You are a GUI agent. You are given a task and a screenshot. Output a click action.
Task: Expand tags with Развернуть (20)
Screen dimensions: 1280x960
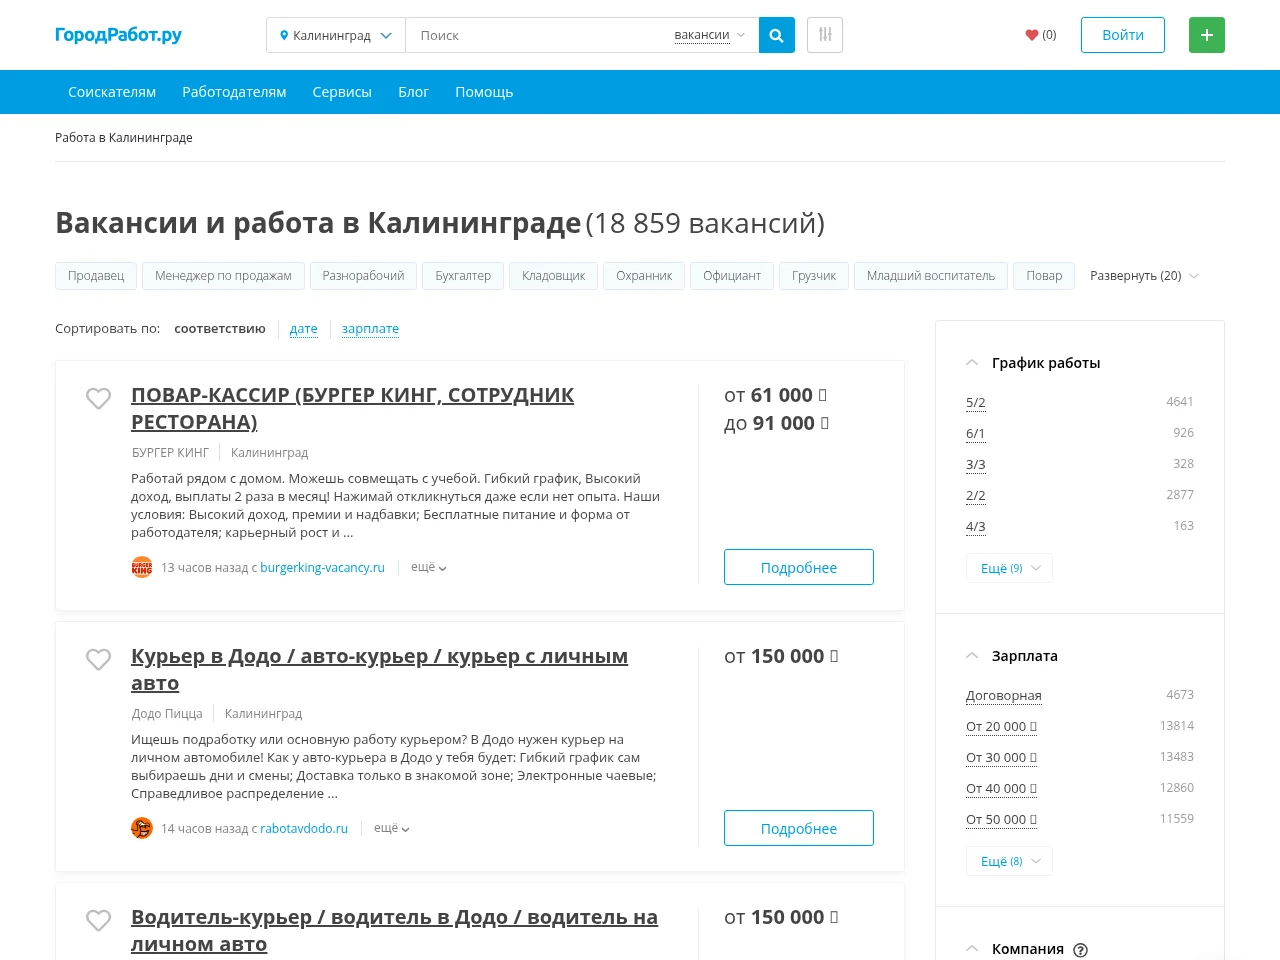point(1144,276)
